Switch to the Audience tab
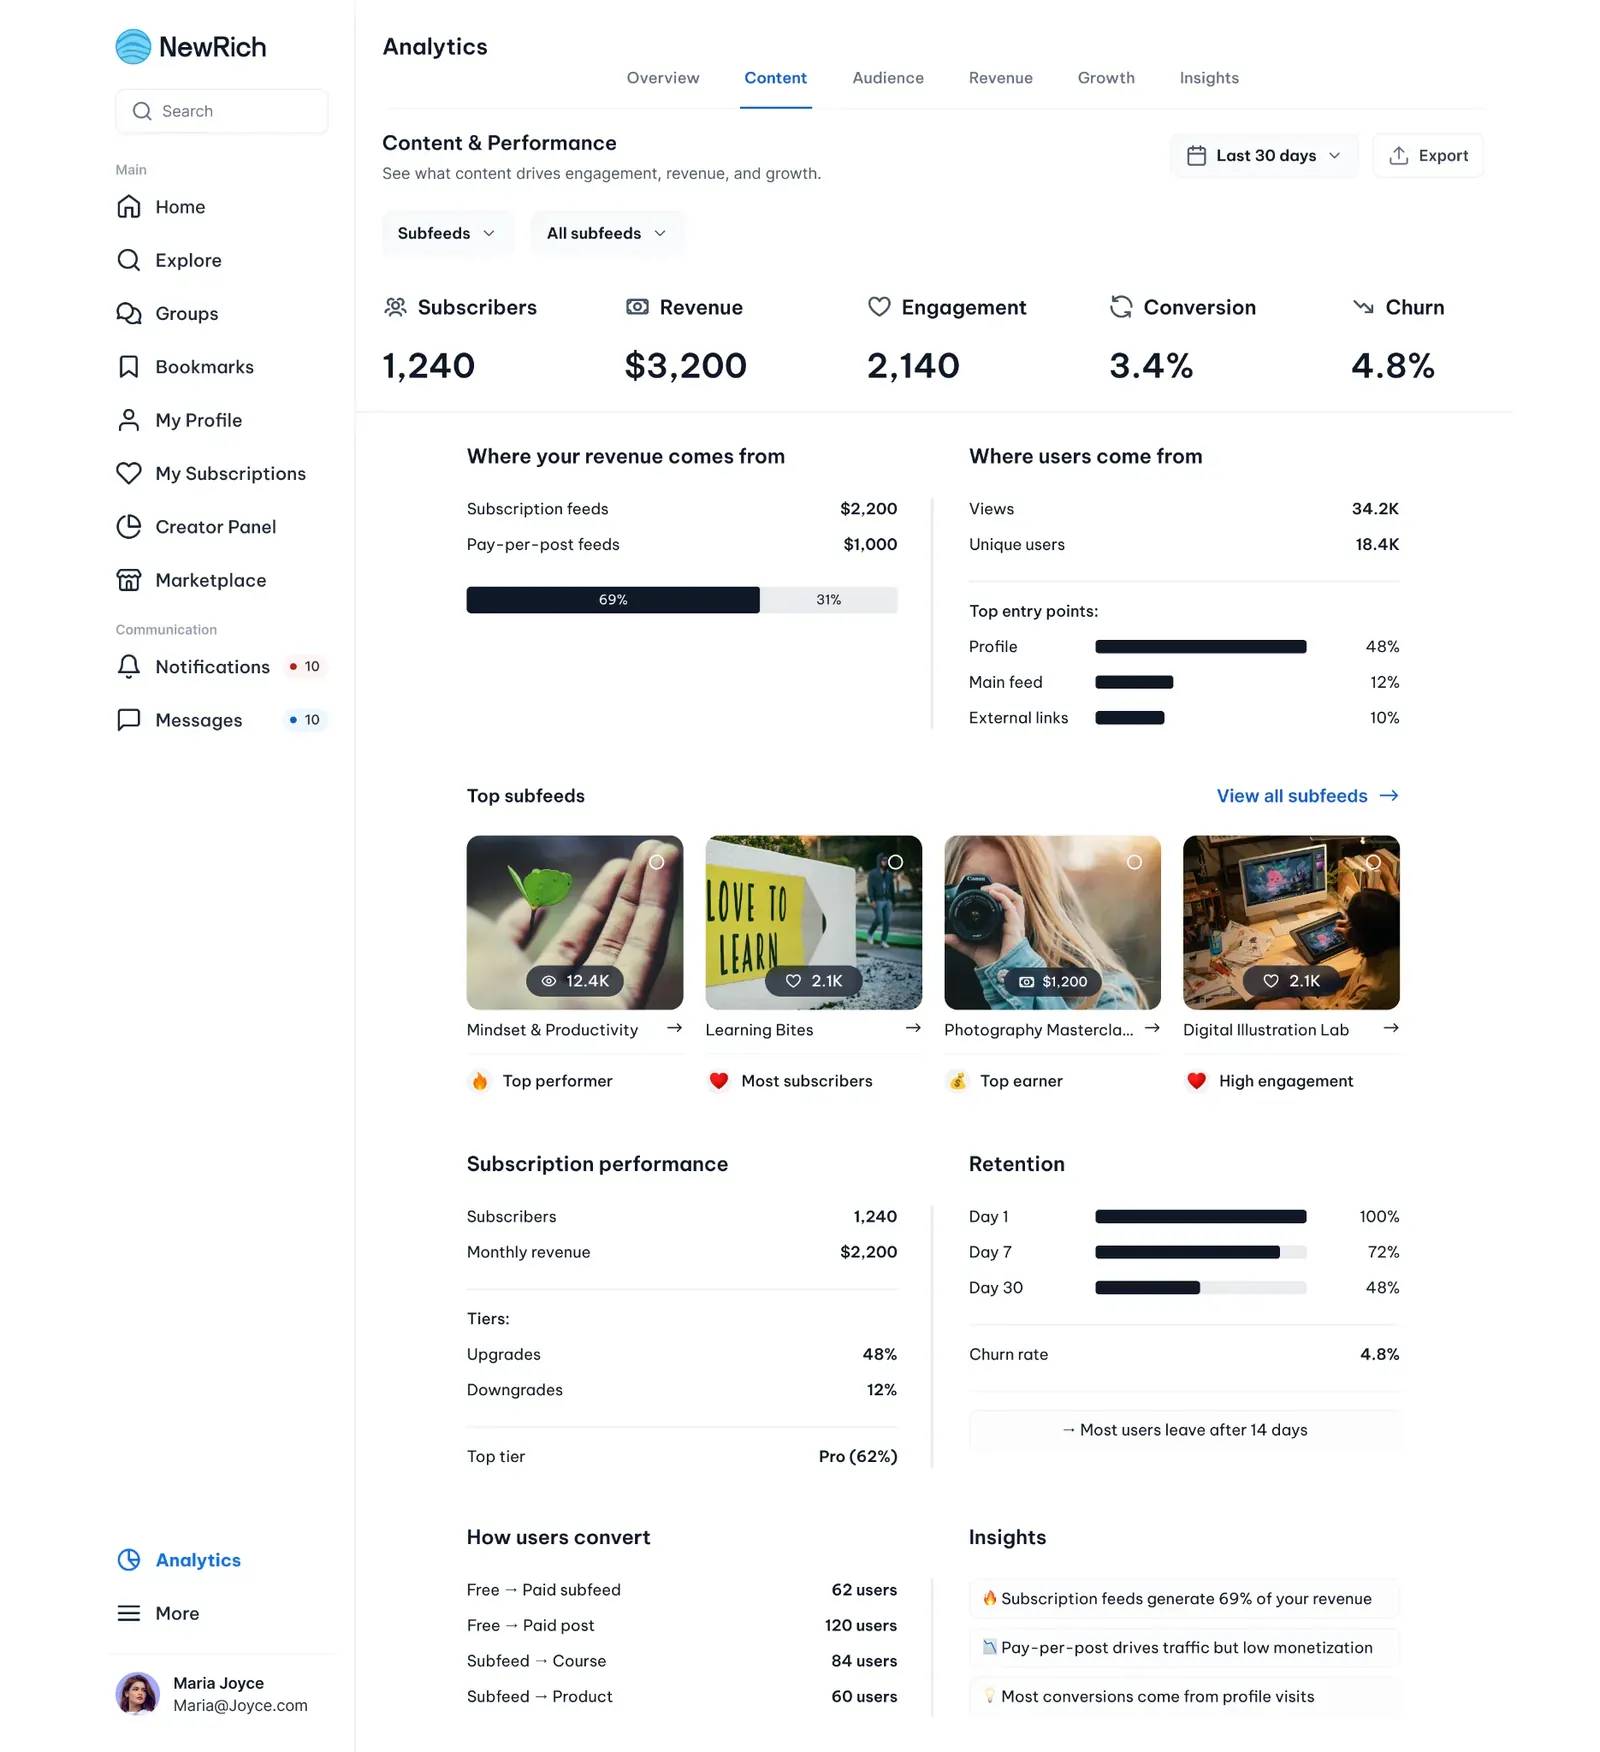The height and width of the screenshot is (1752, 1600). point(888,78)
